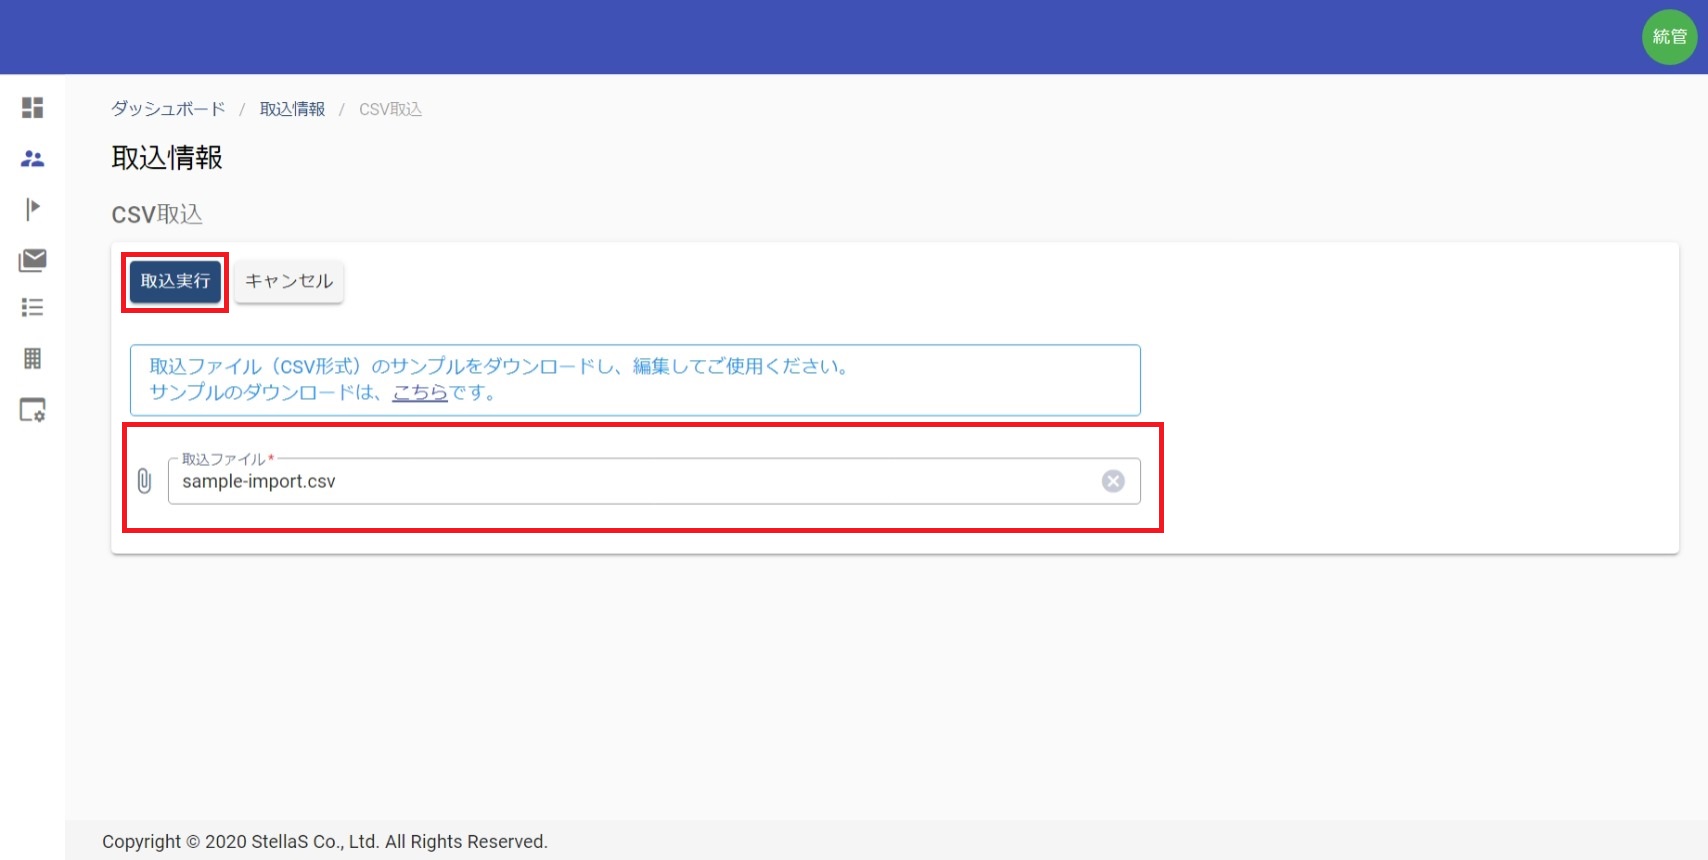Click the CSV取込 breadcrumb item

[x=390, y=109]
